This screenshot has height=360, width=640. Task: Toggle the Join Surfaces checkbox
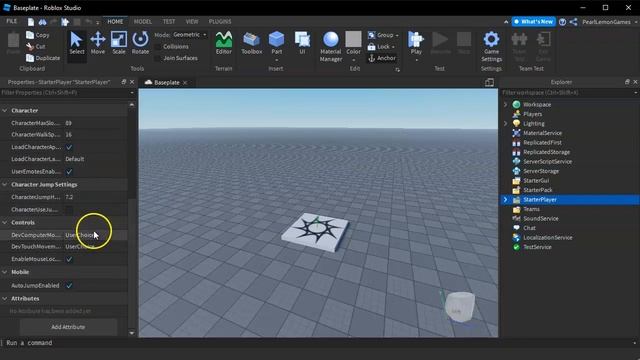158,58
